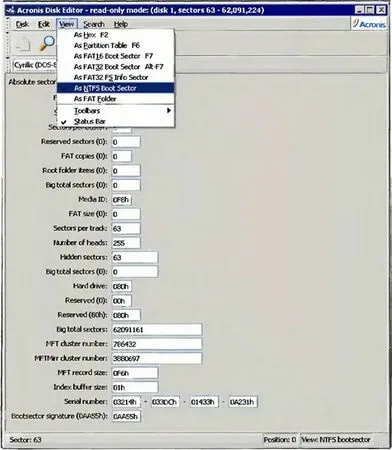Click serial number field 01433h
Screen dimensions: 392x450
[204, 402]
